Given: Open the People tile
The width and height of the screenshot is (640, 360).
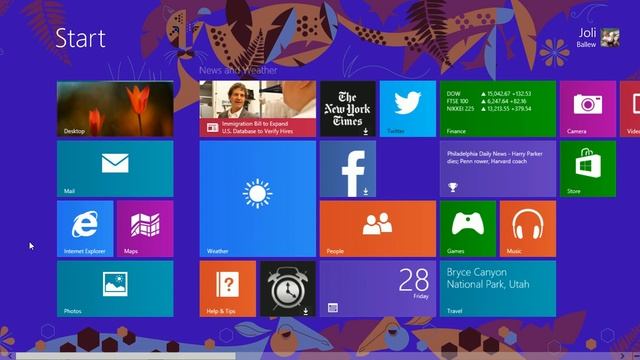Looking at the screenshot, I should 378,229.
